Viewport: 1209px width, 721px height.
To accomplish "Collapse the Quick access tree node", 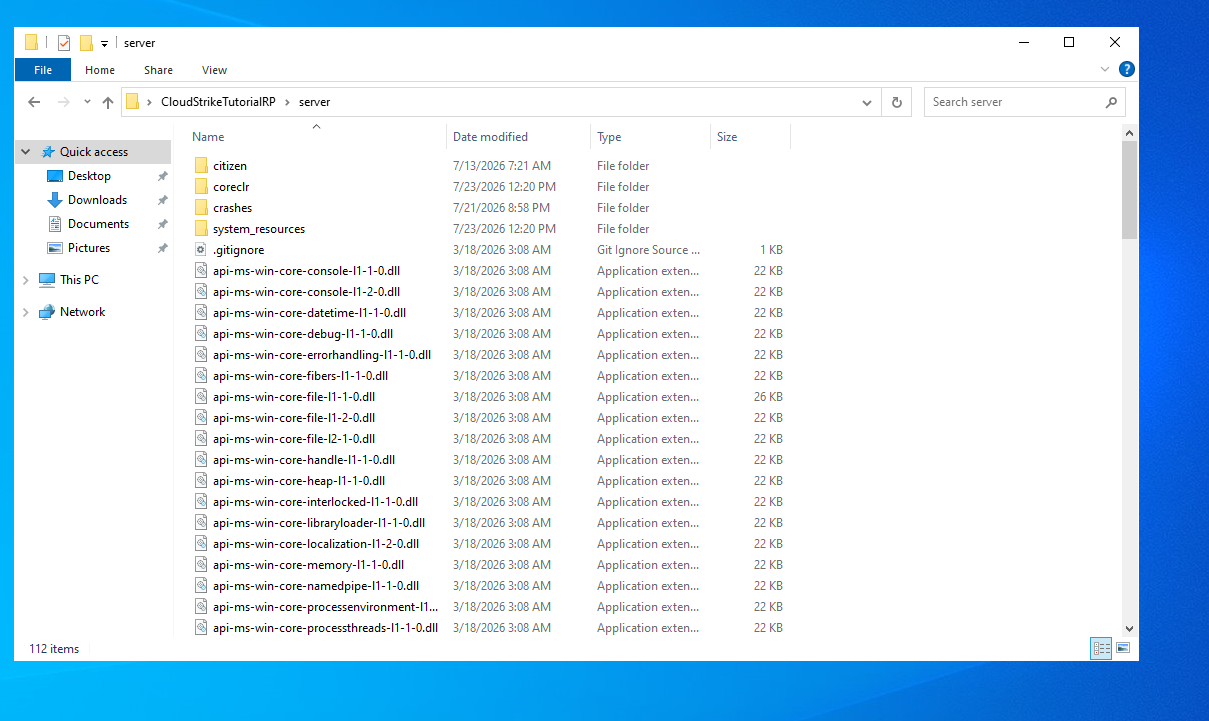I will click(26, 152).
